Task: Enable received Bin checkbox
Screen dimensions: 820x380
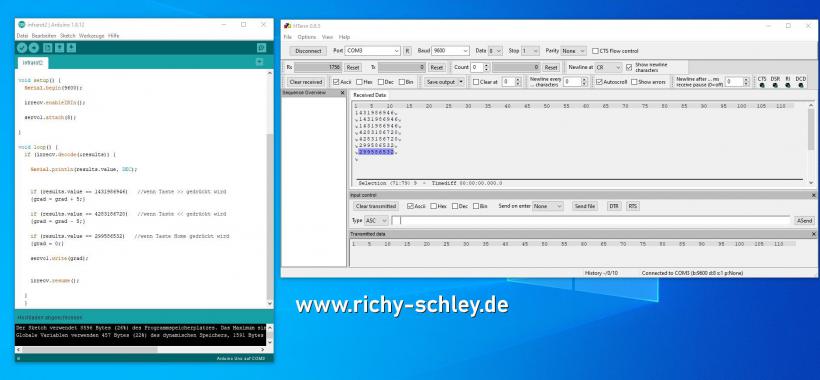Action: (402, 82)
